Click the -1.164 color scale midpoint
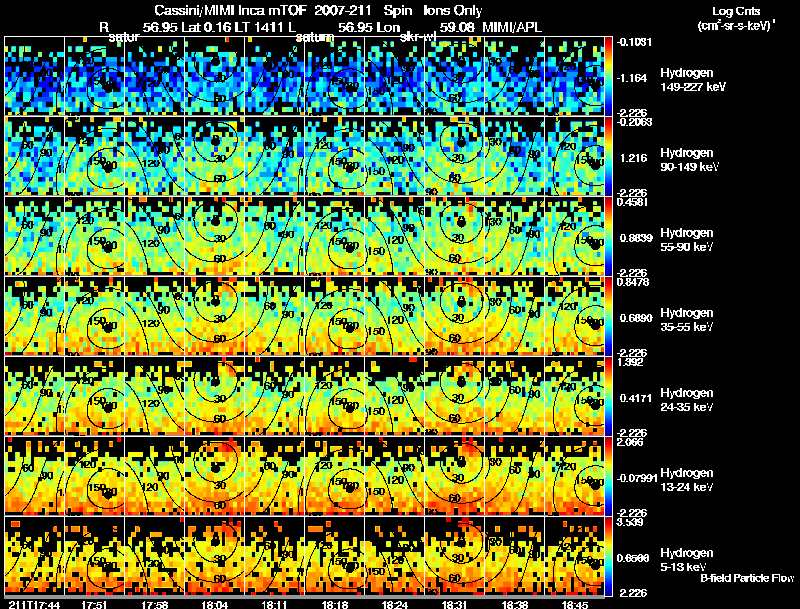This screenshot has width=800, height=609. [632, 78]
